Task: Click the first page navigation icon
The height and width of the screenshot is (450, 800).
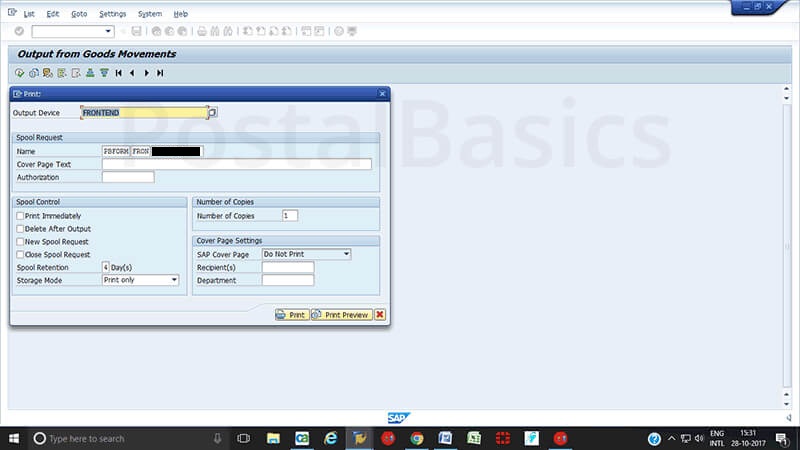Action: click(118, 73)
